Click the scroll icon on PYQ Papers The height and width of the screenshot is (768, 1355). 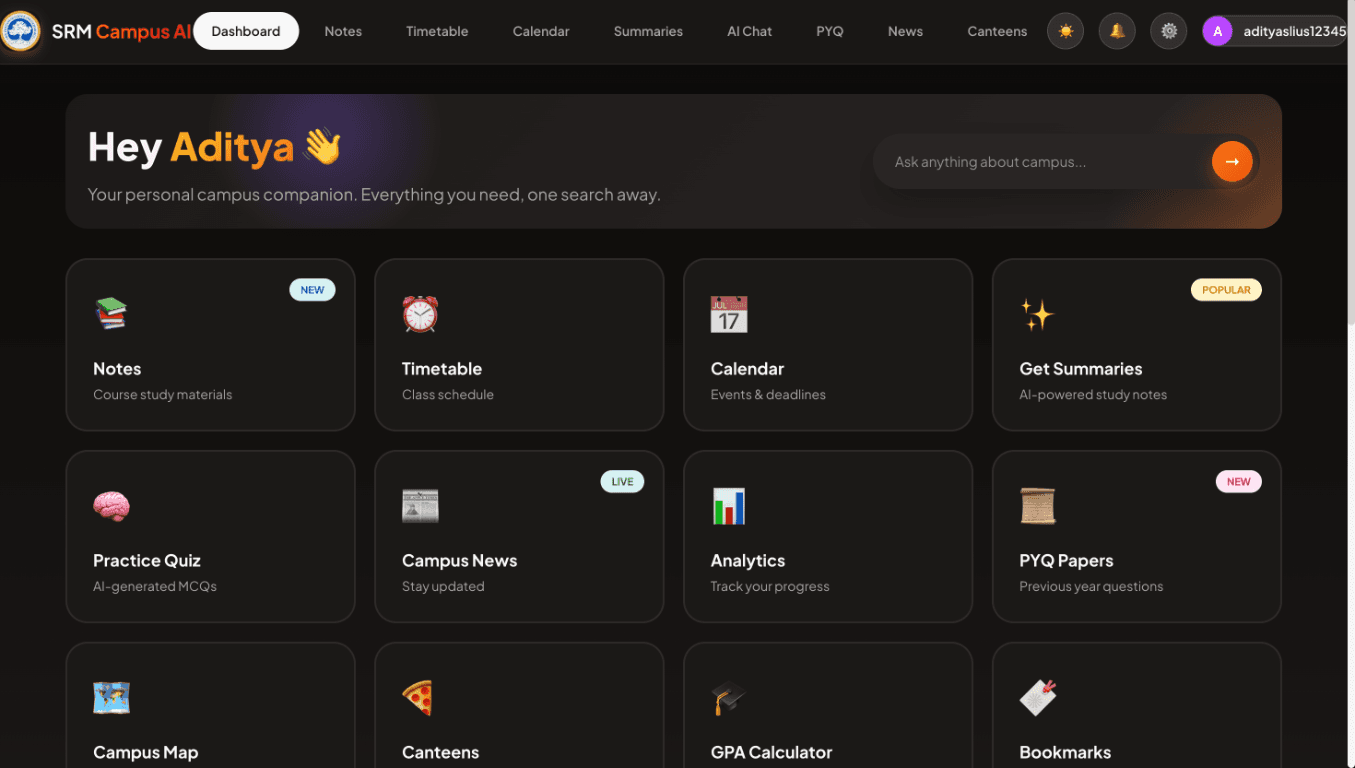click(1037, 506)
